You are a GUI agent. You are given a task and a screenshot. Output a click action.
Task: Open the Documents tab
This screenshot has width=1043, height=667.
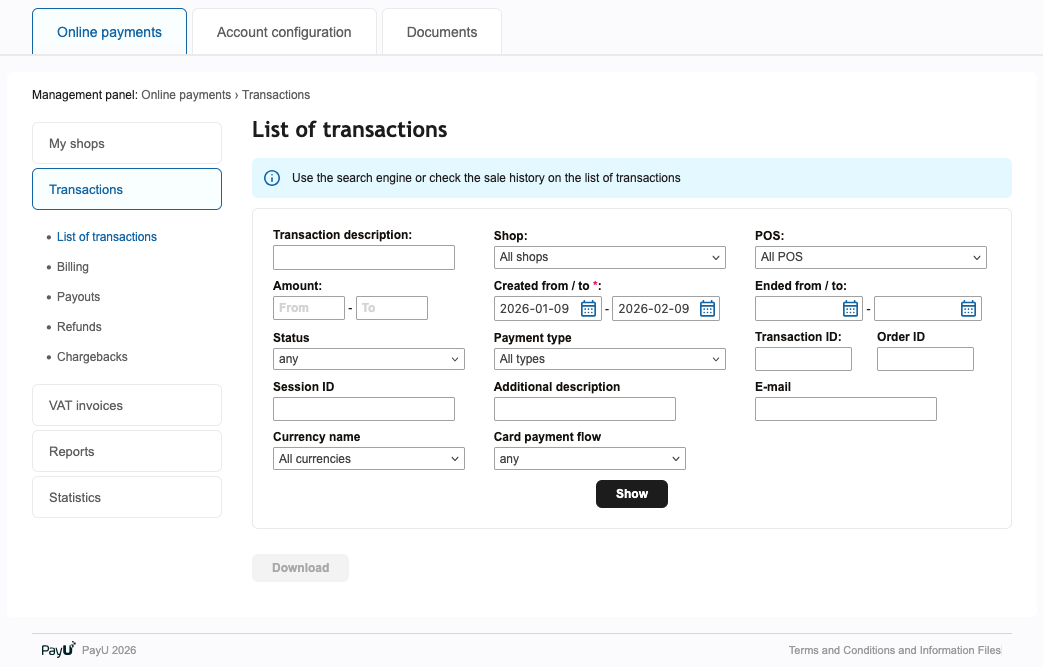pyautogui.click(x=441, y=32)
